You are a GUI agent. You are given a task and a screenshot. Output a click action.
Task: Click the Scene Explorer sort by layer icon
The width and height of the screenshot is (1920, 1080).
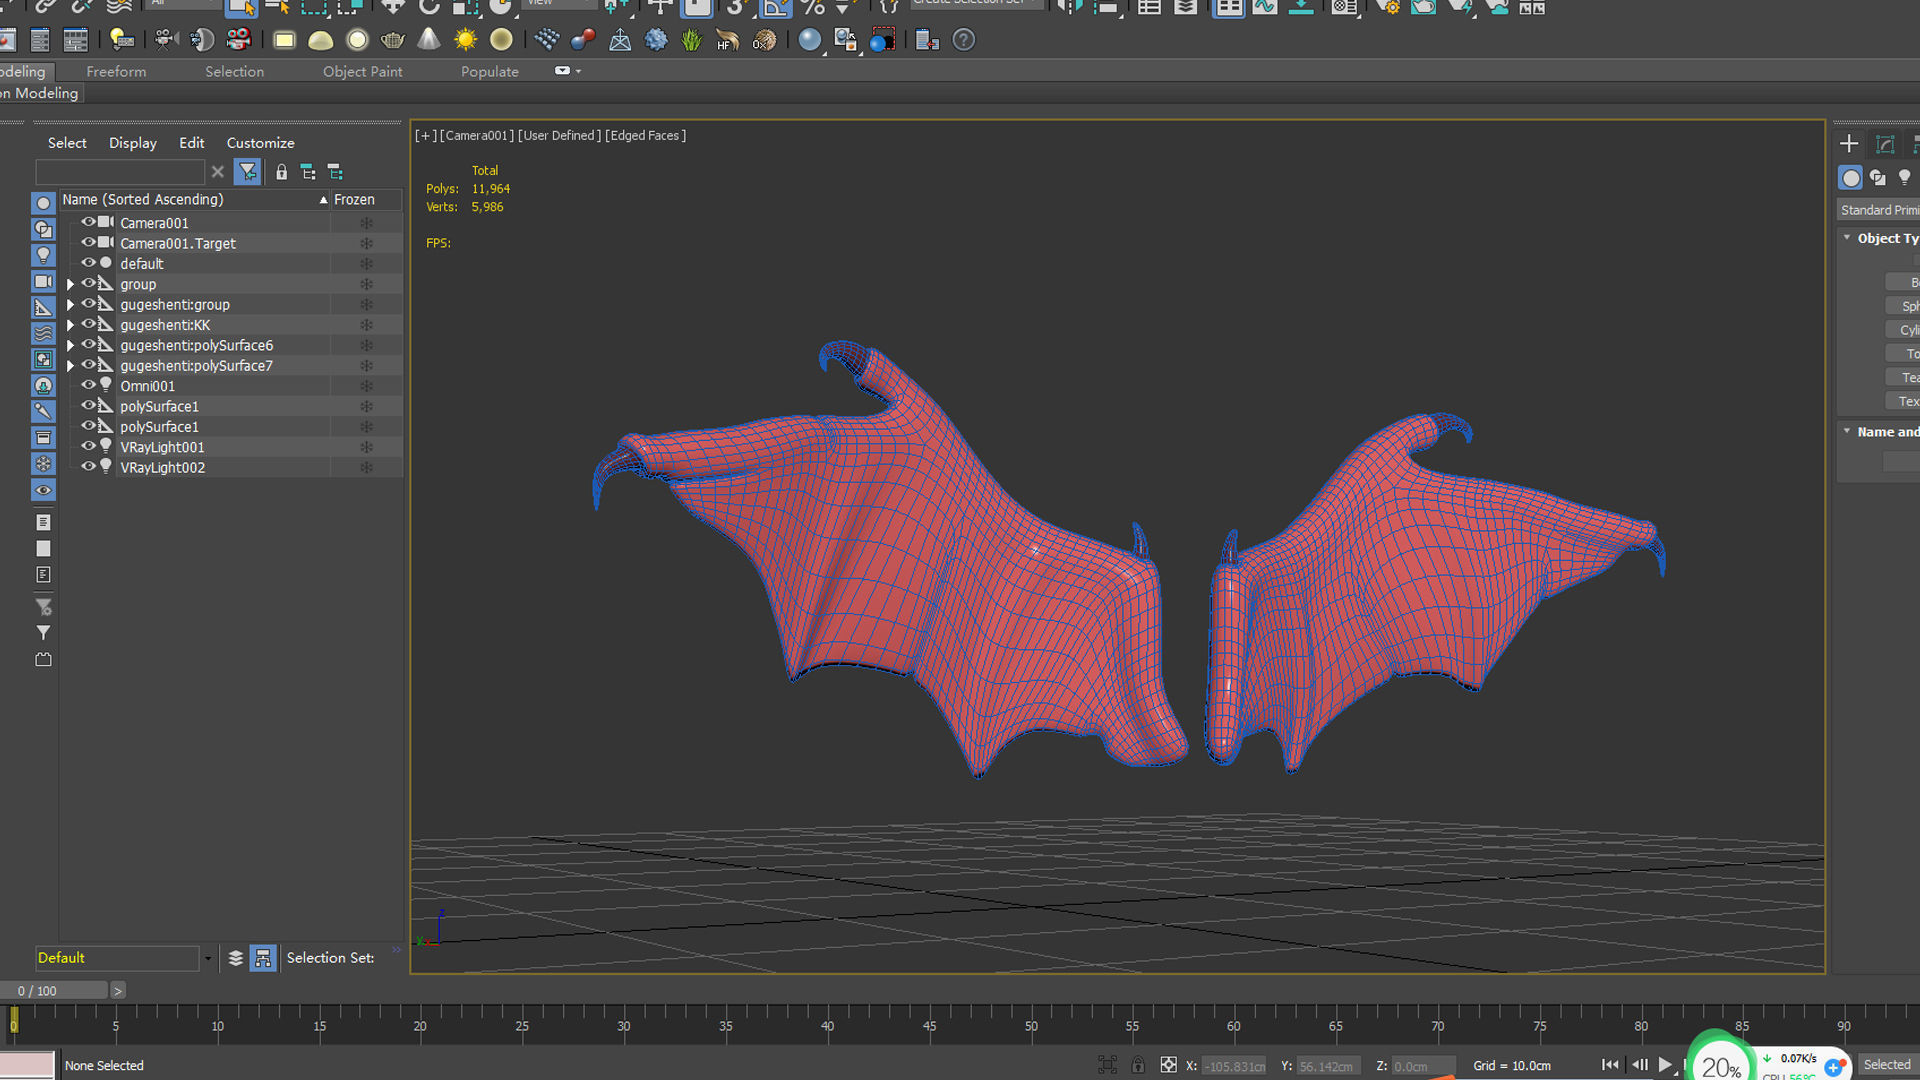pos(236,958)
